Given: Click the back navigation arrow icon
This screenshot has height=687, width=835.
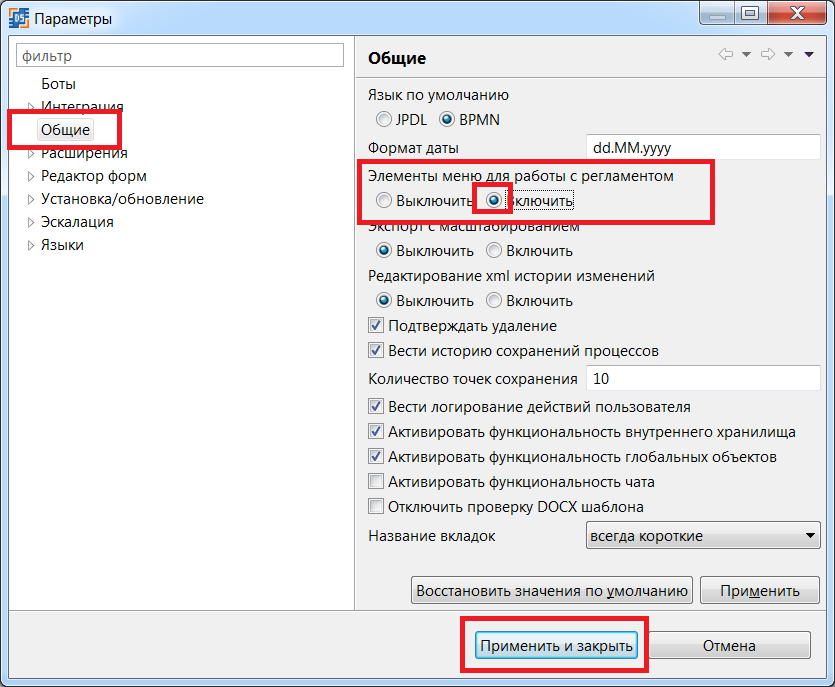Looking at the screenshot, I should 726,54.
